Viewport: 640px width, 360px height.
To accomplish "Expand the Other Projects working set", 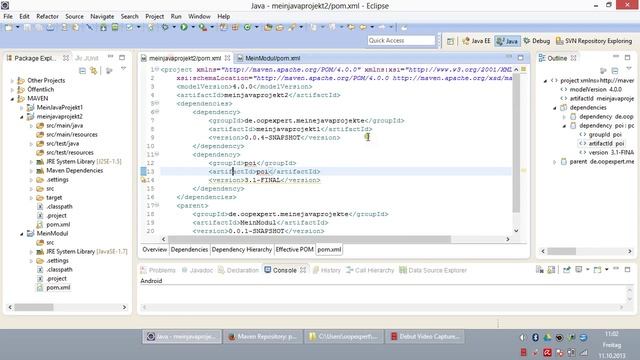I will point(12,81).
